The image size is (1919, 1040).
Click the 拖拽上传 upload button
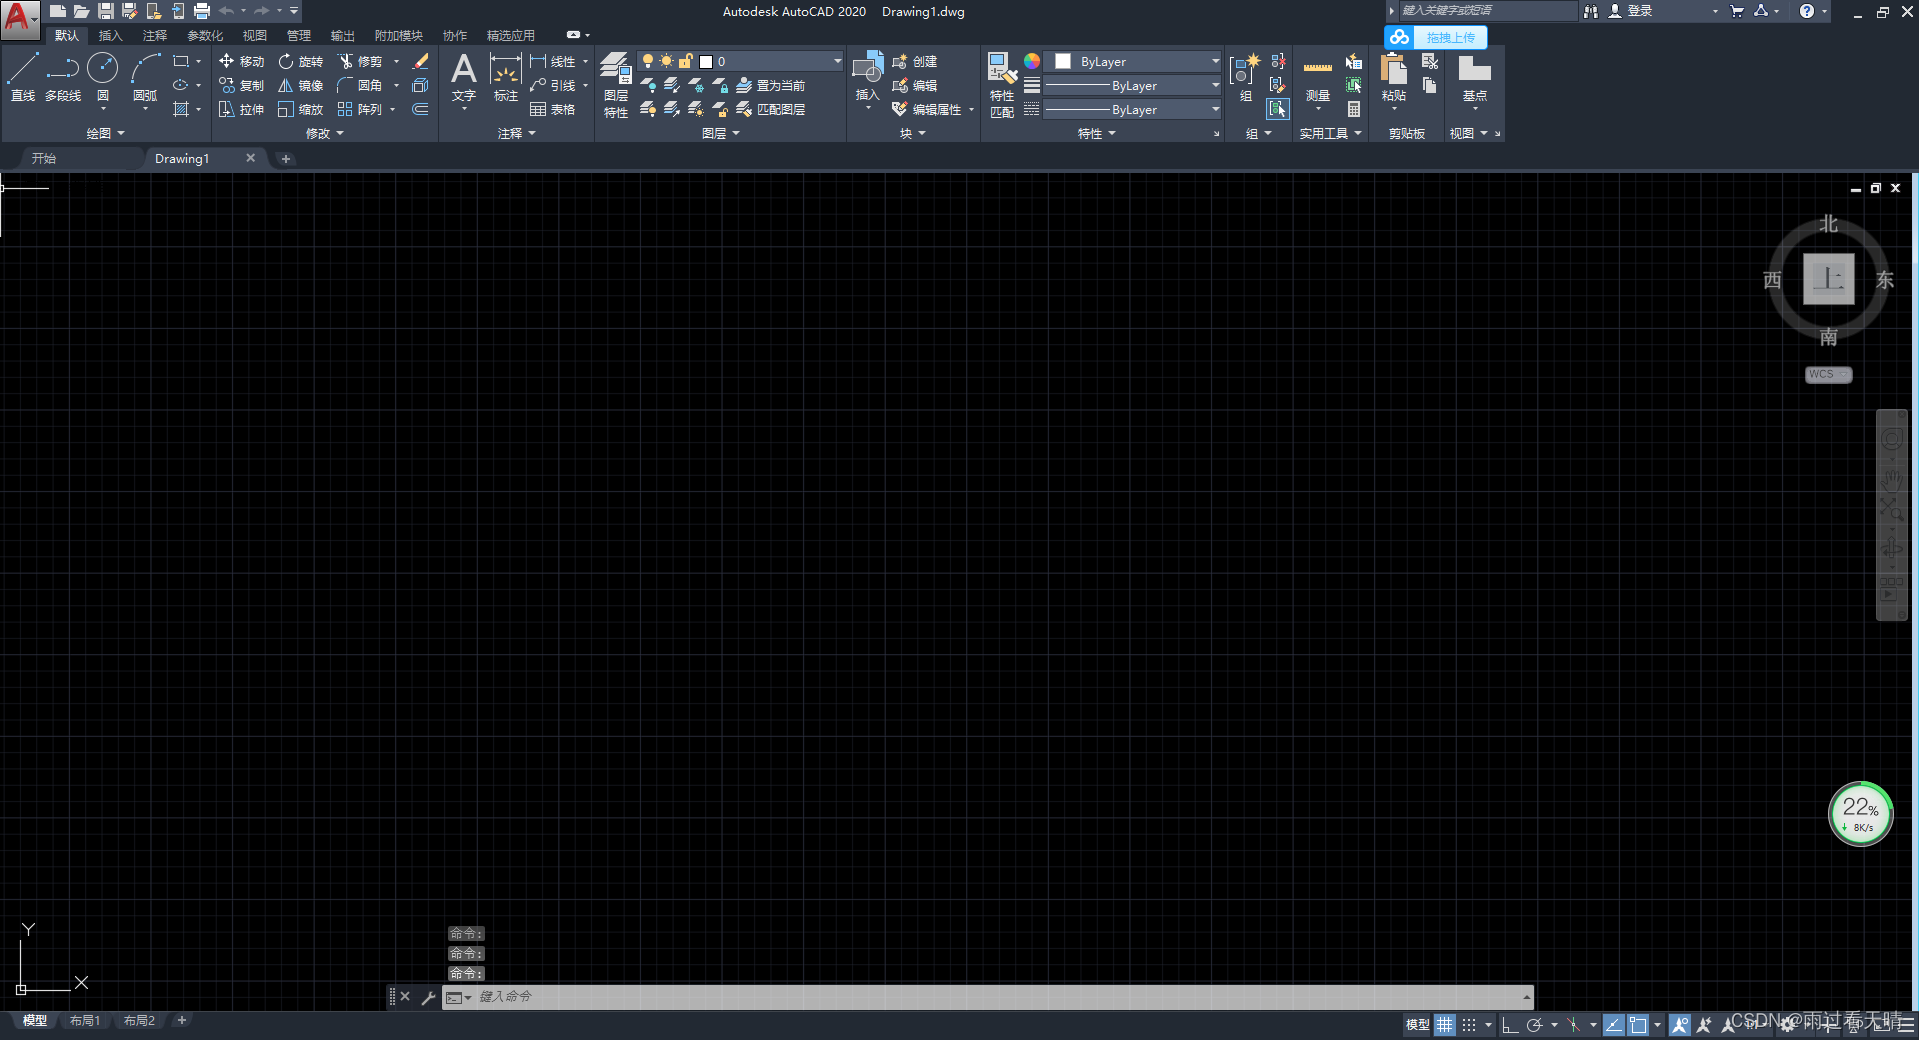[x=1436, y=37]
